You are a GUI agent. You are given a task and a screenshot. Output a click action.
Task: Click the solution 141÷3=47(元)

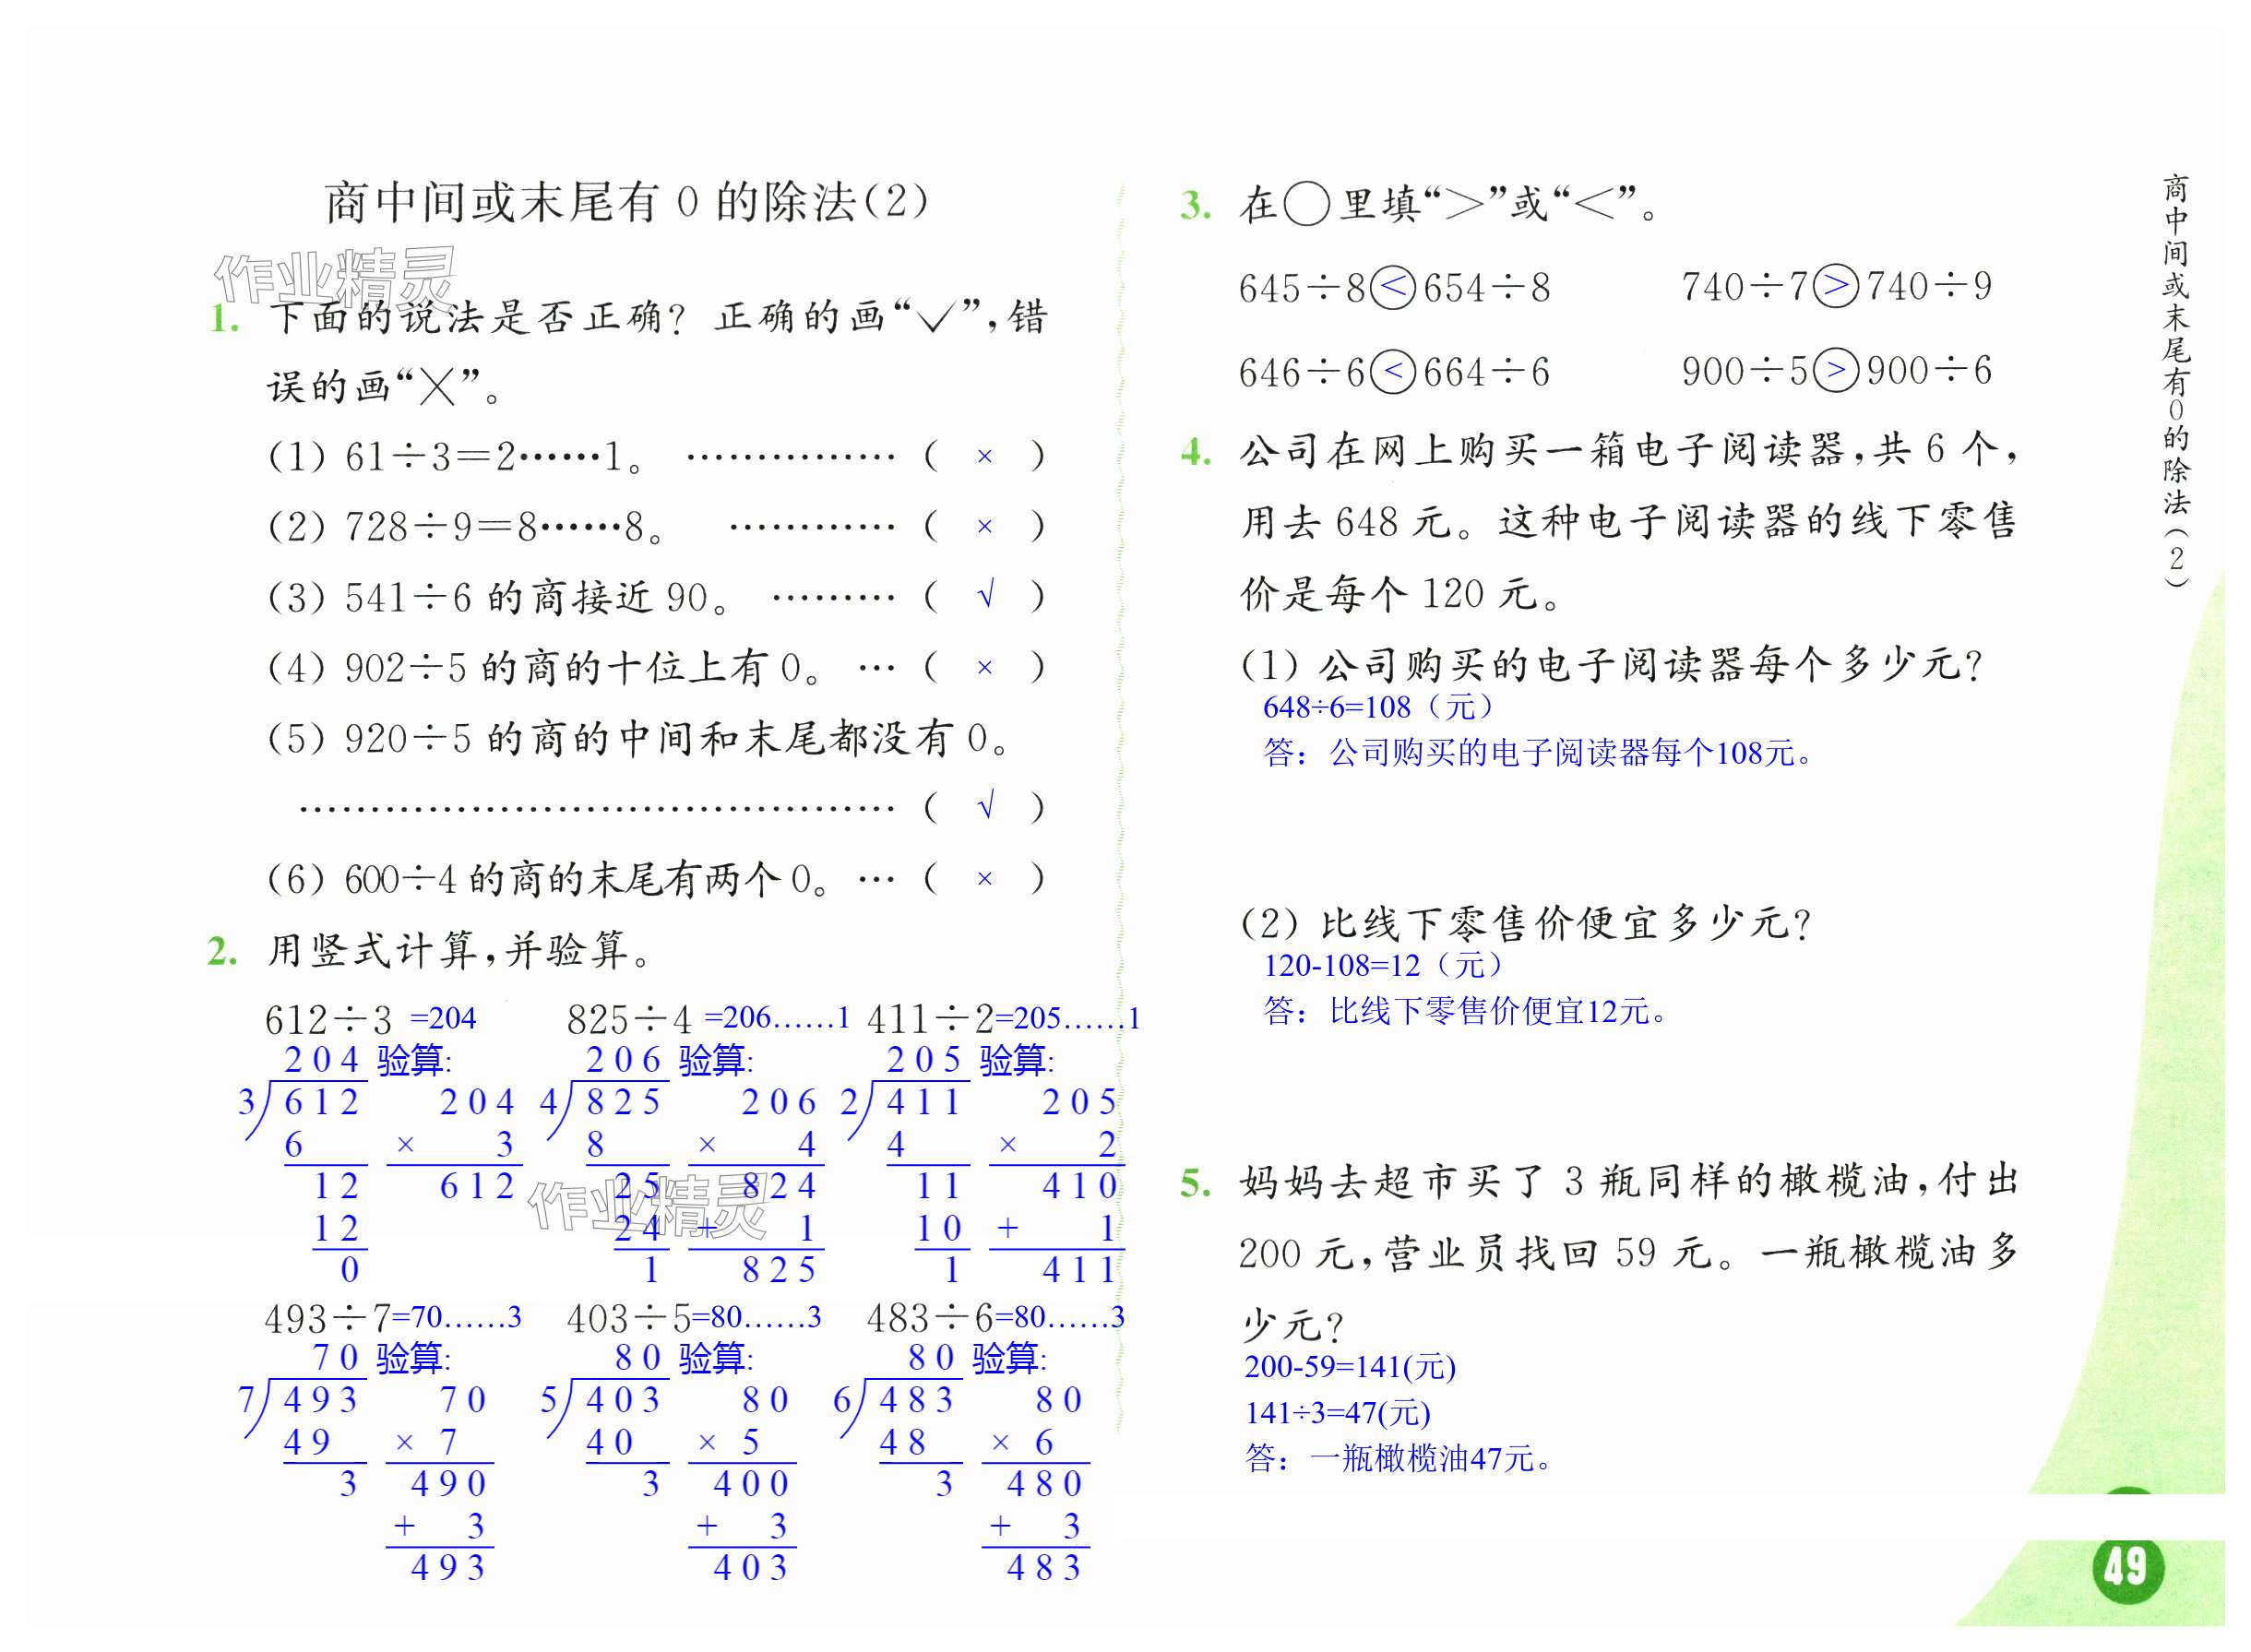tap(1338, 1413)
